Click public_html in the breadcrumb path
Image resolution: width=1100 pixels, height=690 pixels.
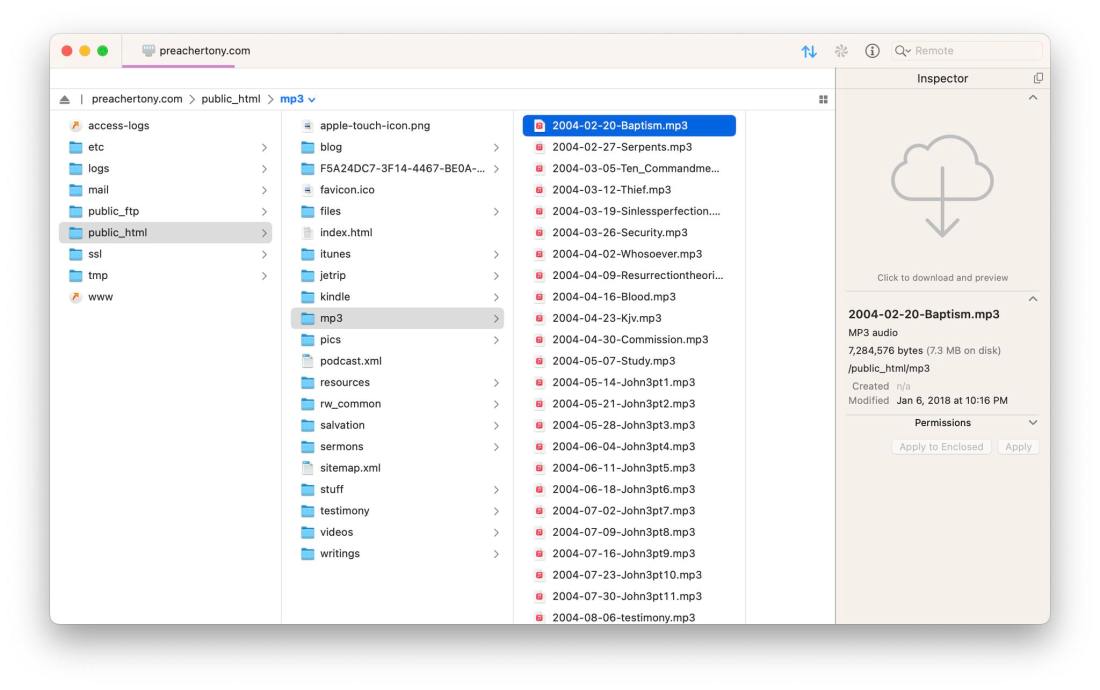point(230,99)
